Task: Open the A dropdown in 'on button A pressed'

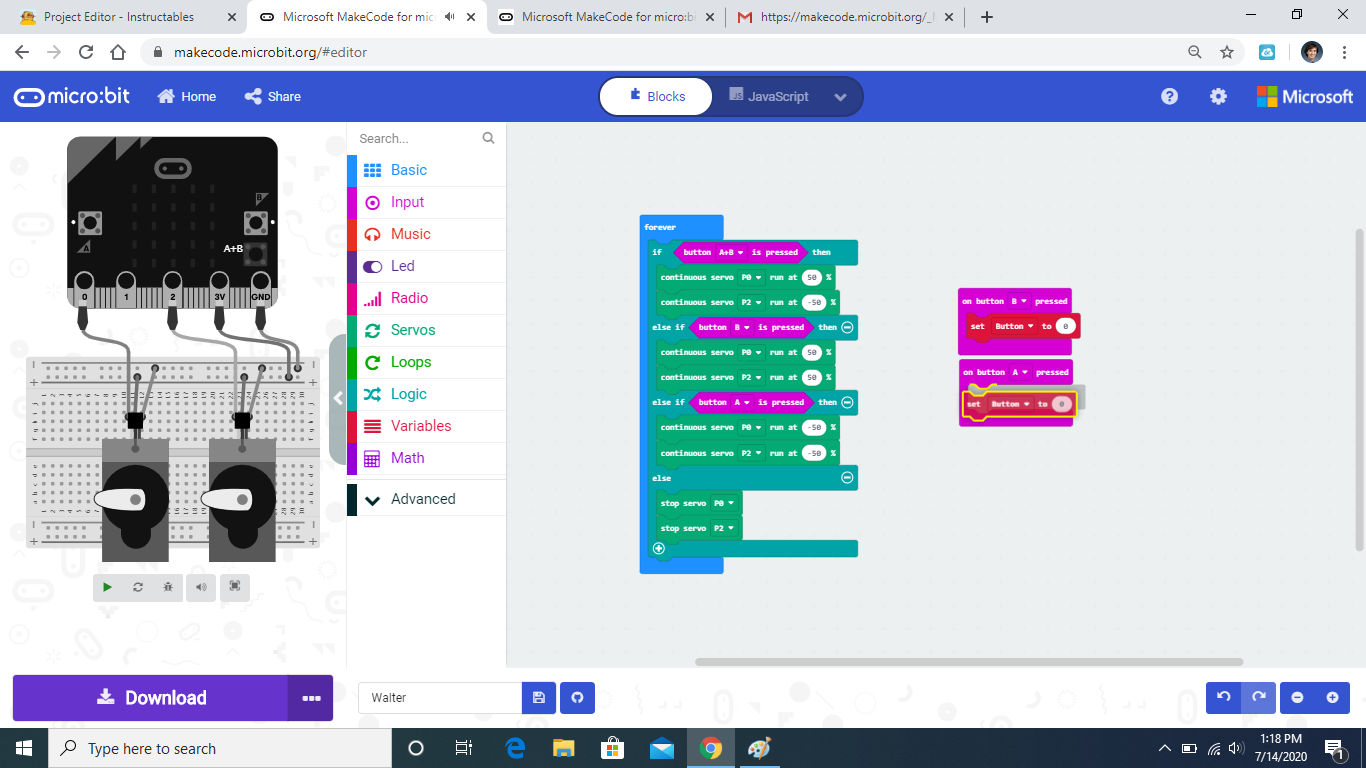Action: (x=1019, y=372)
